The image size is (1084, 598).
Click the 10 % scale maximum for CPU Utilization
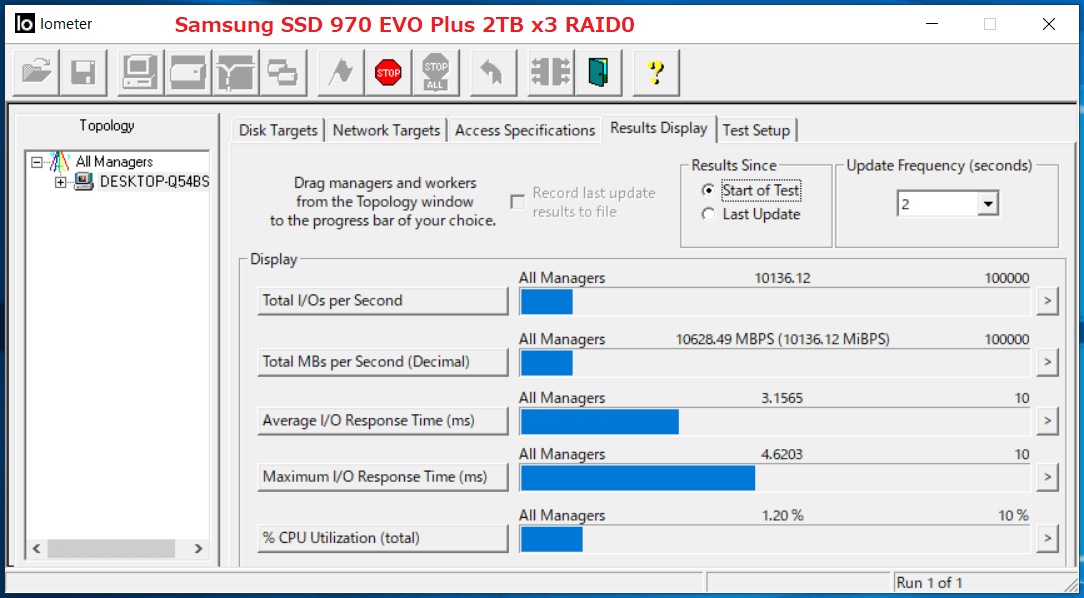click(1013, 516)
